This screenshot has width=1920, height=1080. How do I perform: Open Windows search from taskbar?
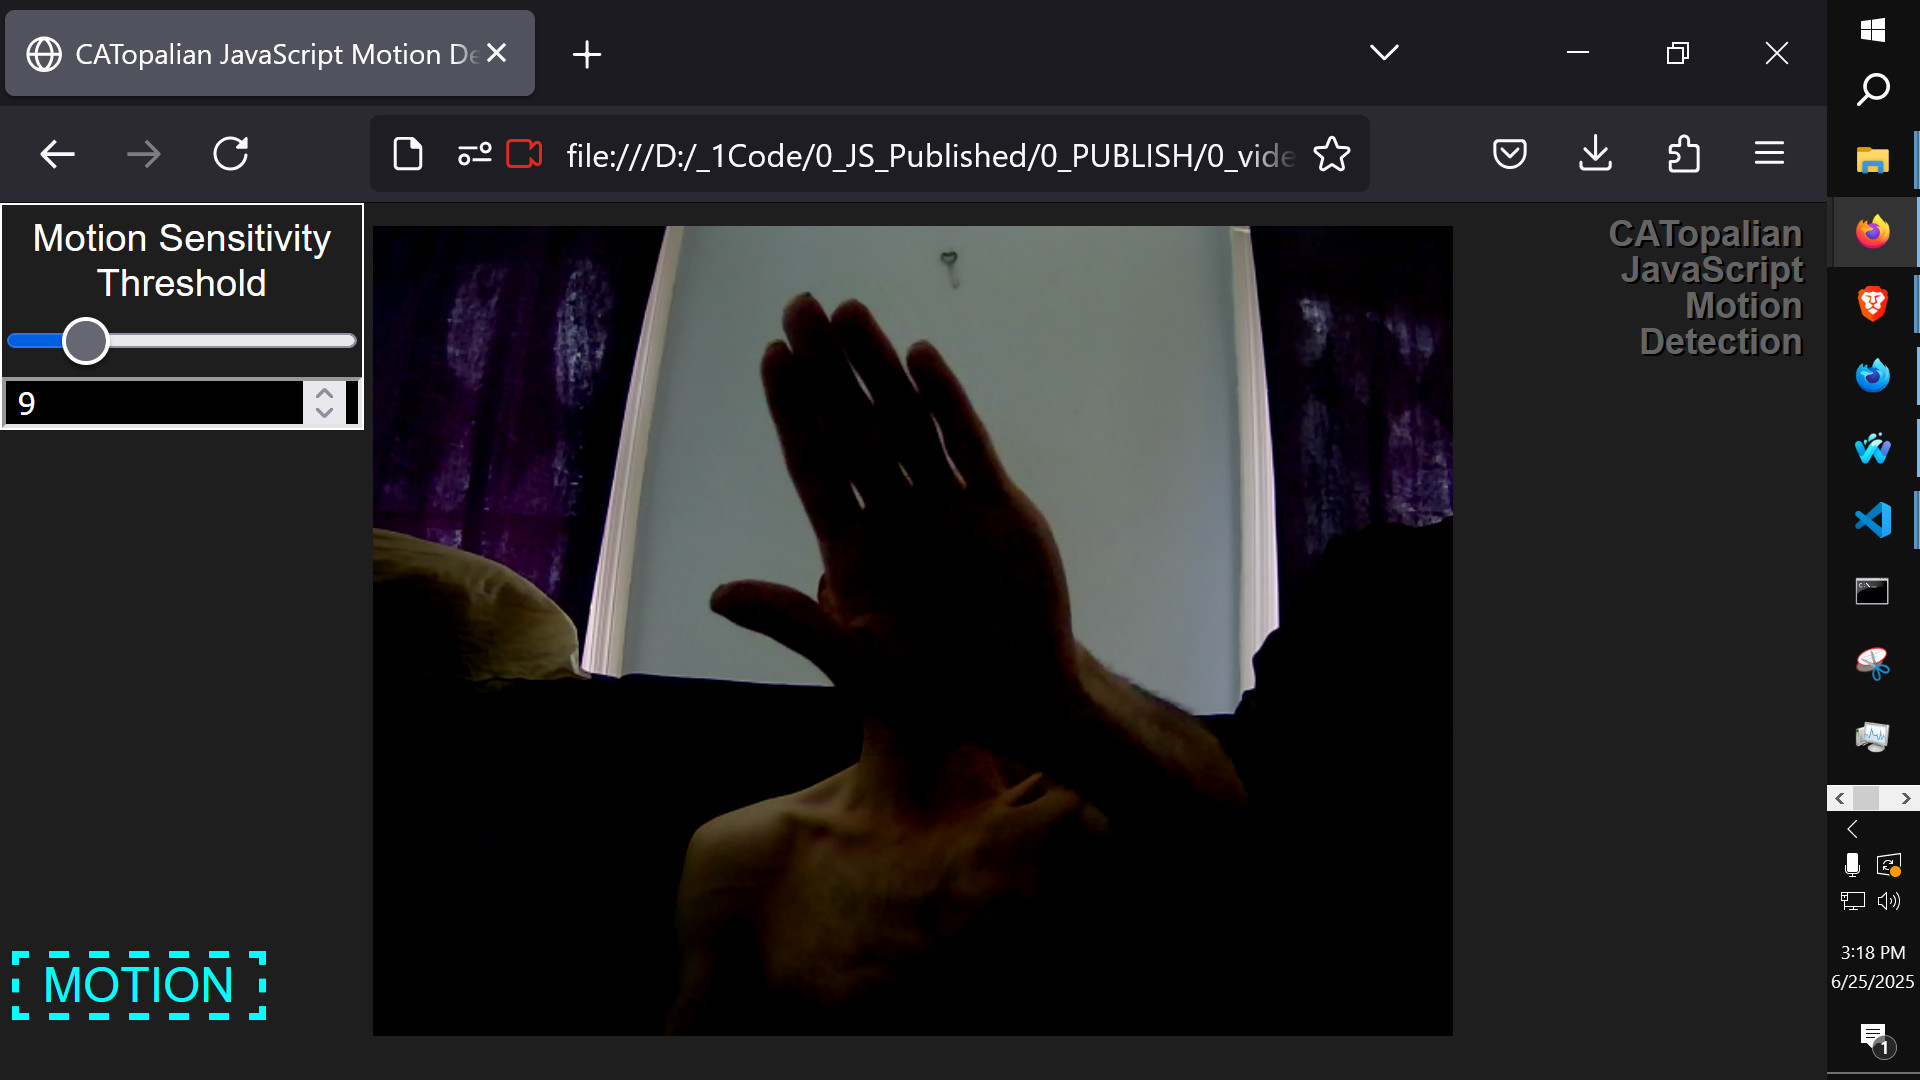tap(1873, 89)
